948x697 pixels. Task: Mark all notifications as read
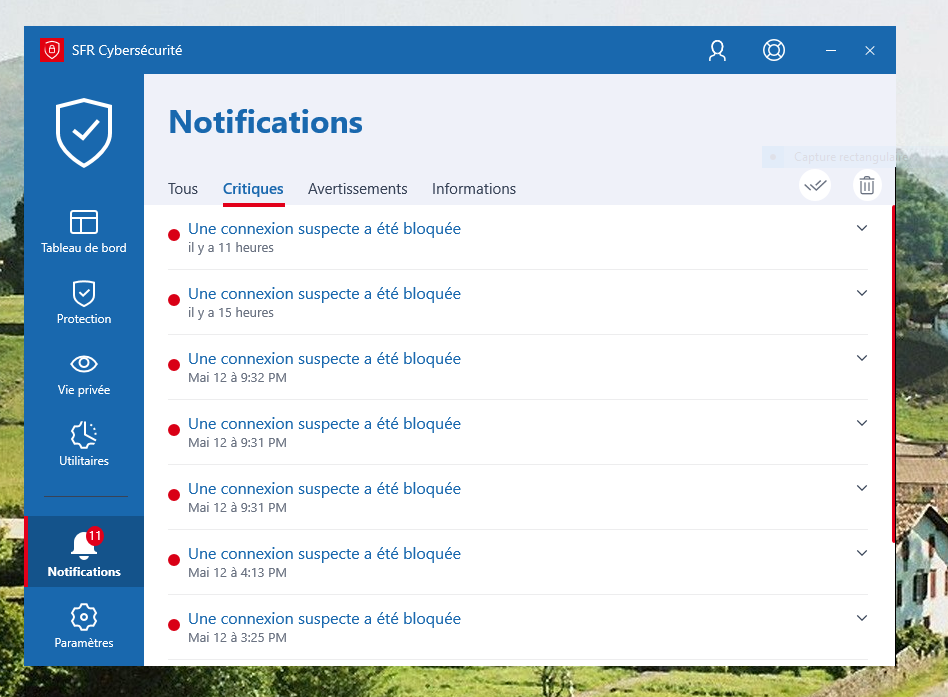tap(815, 185)
